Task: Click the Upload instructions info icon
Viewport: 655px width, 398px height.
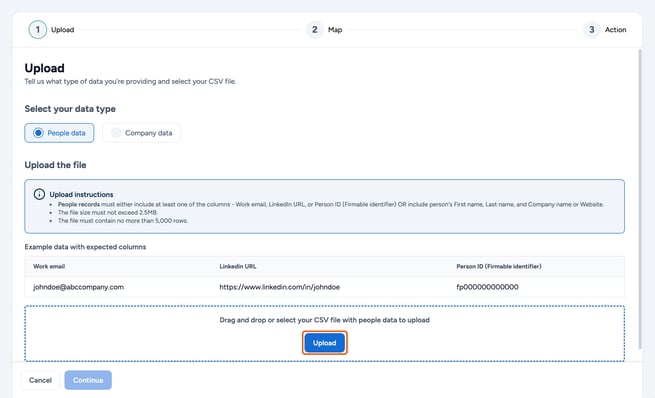Action: pos(39,194)
